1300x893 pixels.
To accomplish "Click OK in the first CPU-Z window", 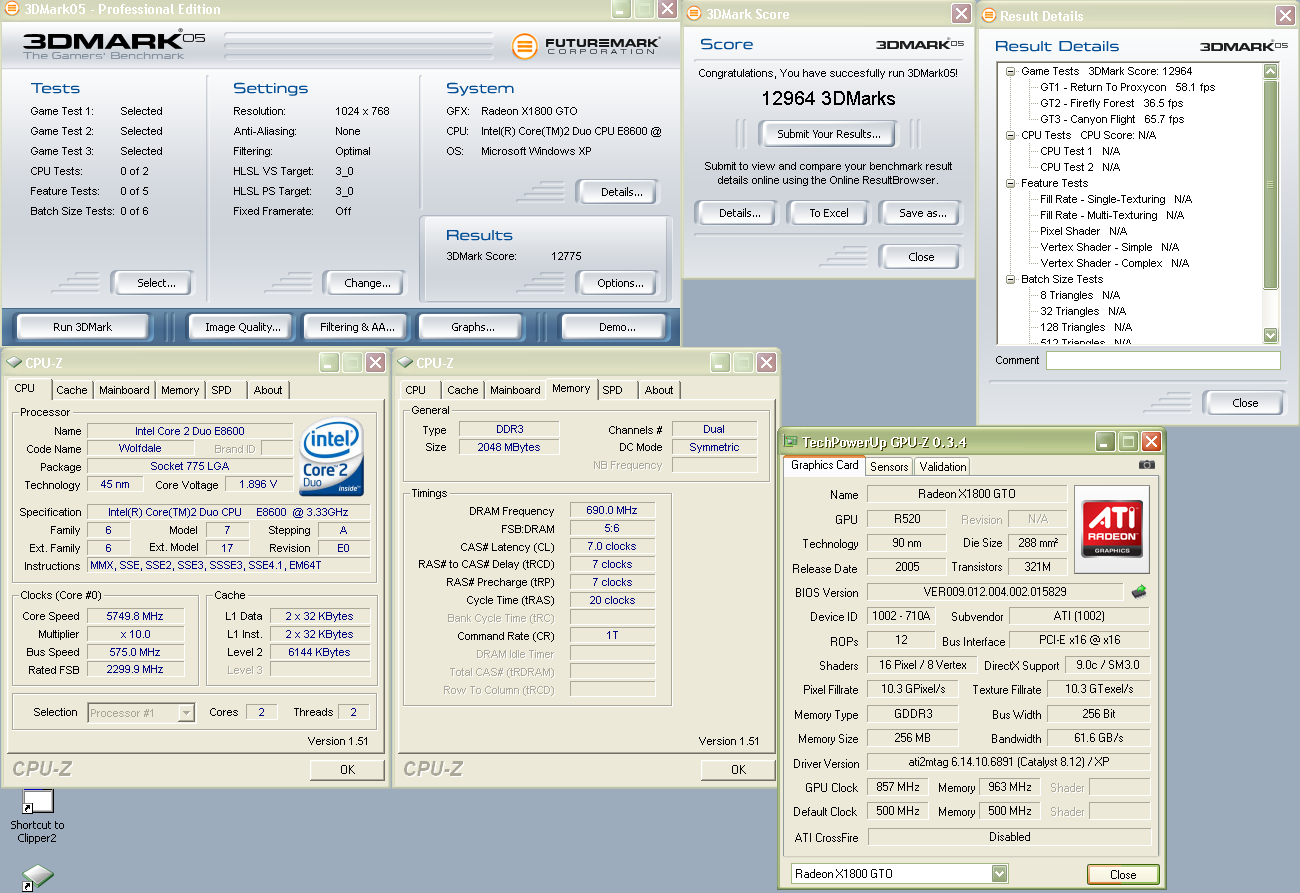I will (347, 770).
